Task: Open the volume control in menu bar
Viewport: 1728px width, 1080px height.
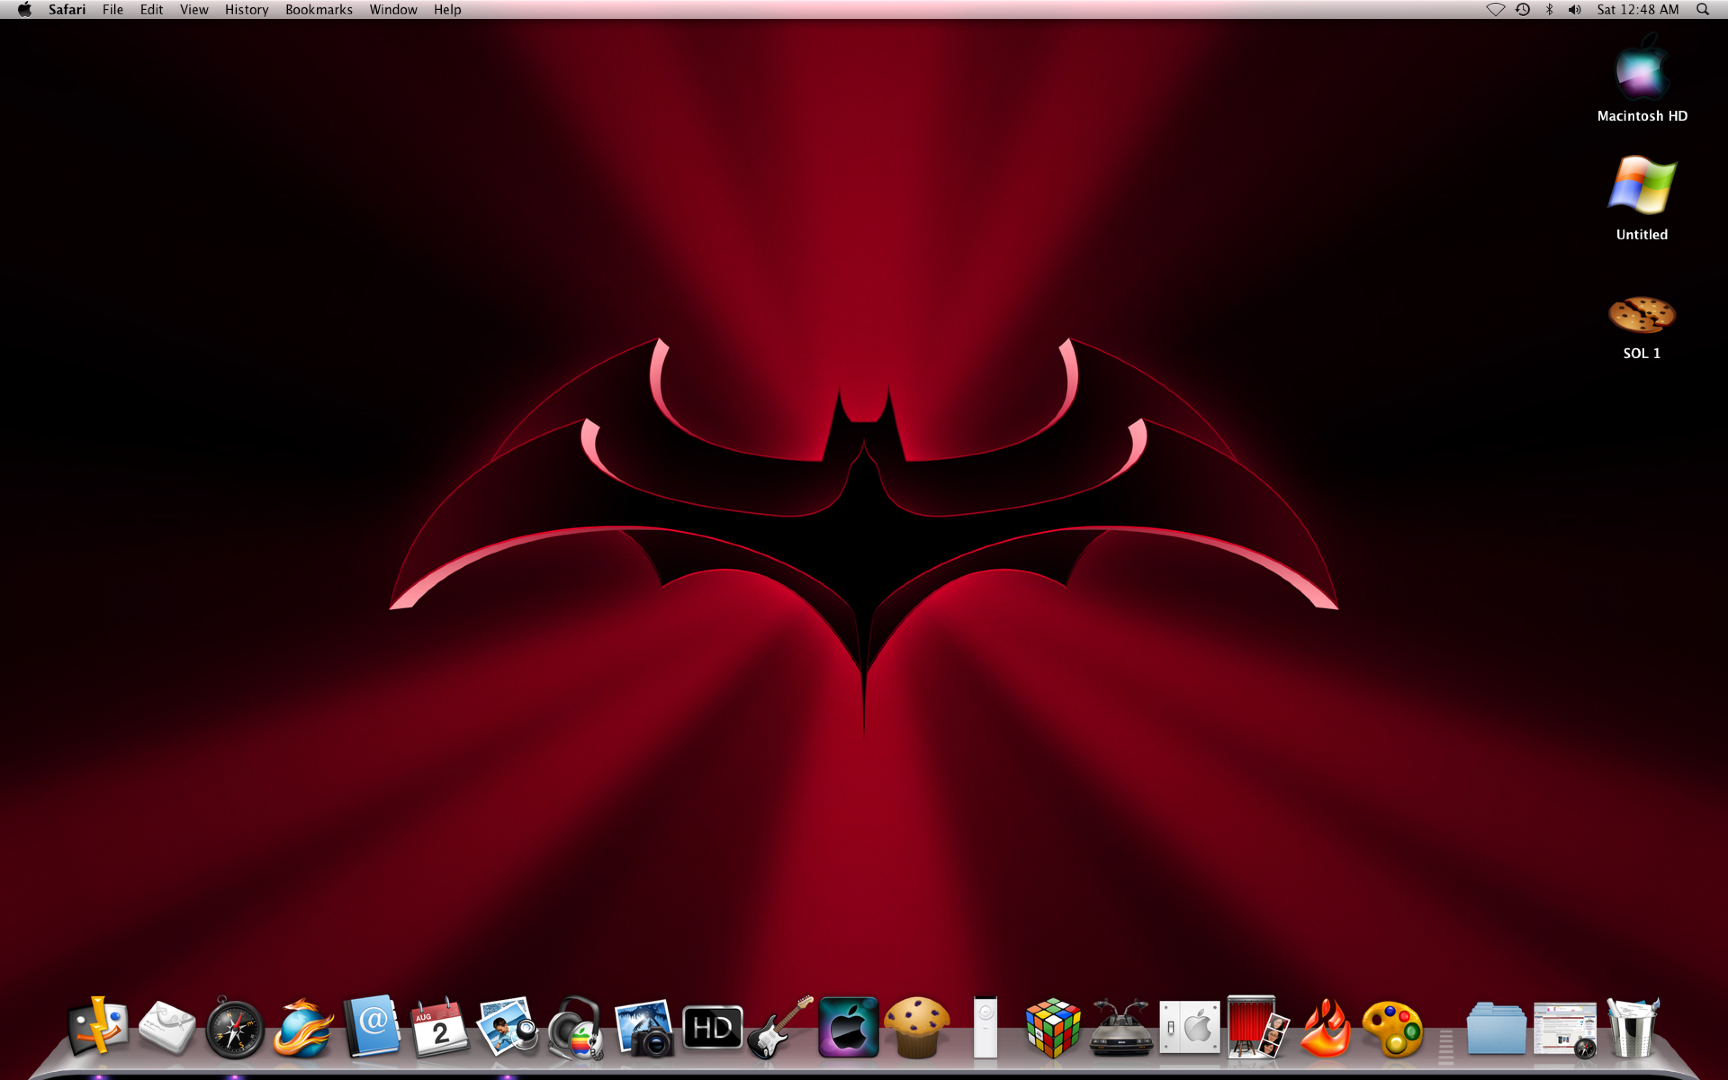Action: pos(1575,10)
